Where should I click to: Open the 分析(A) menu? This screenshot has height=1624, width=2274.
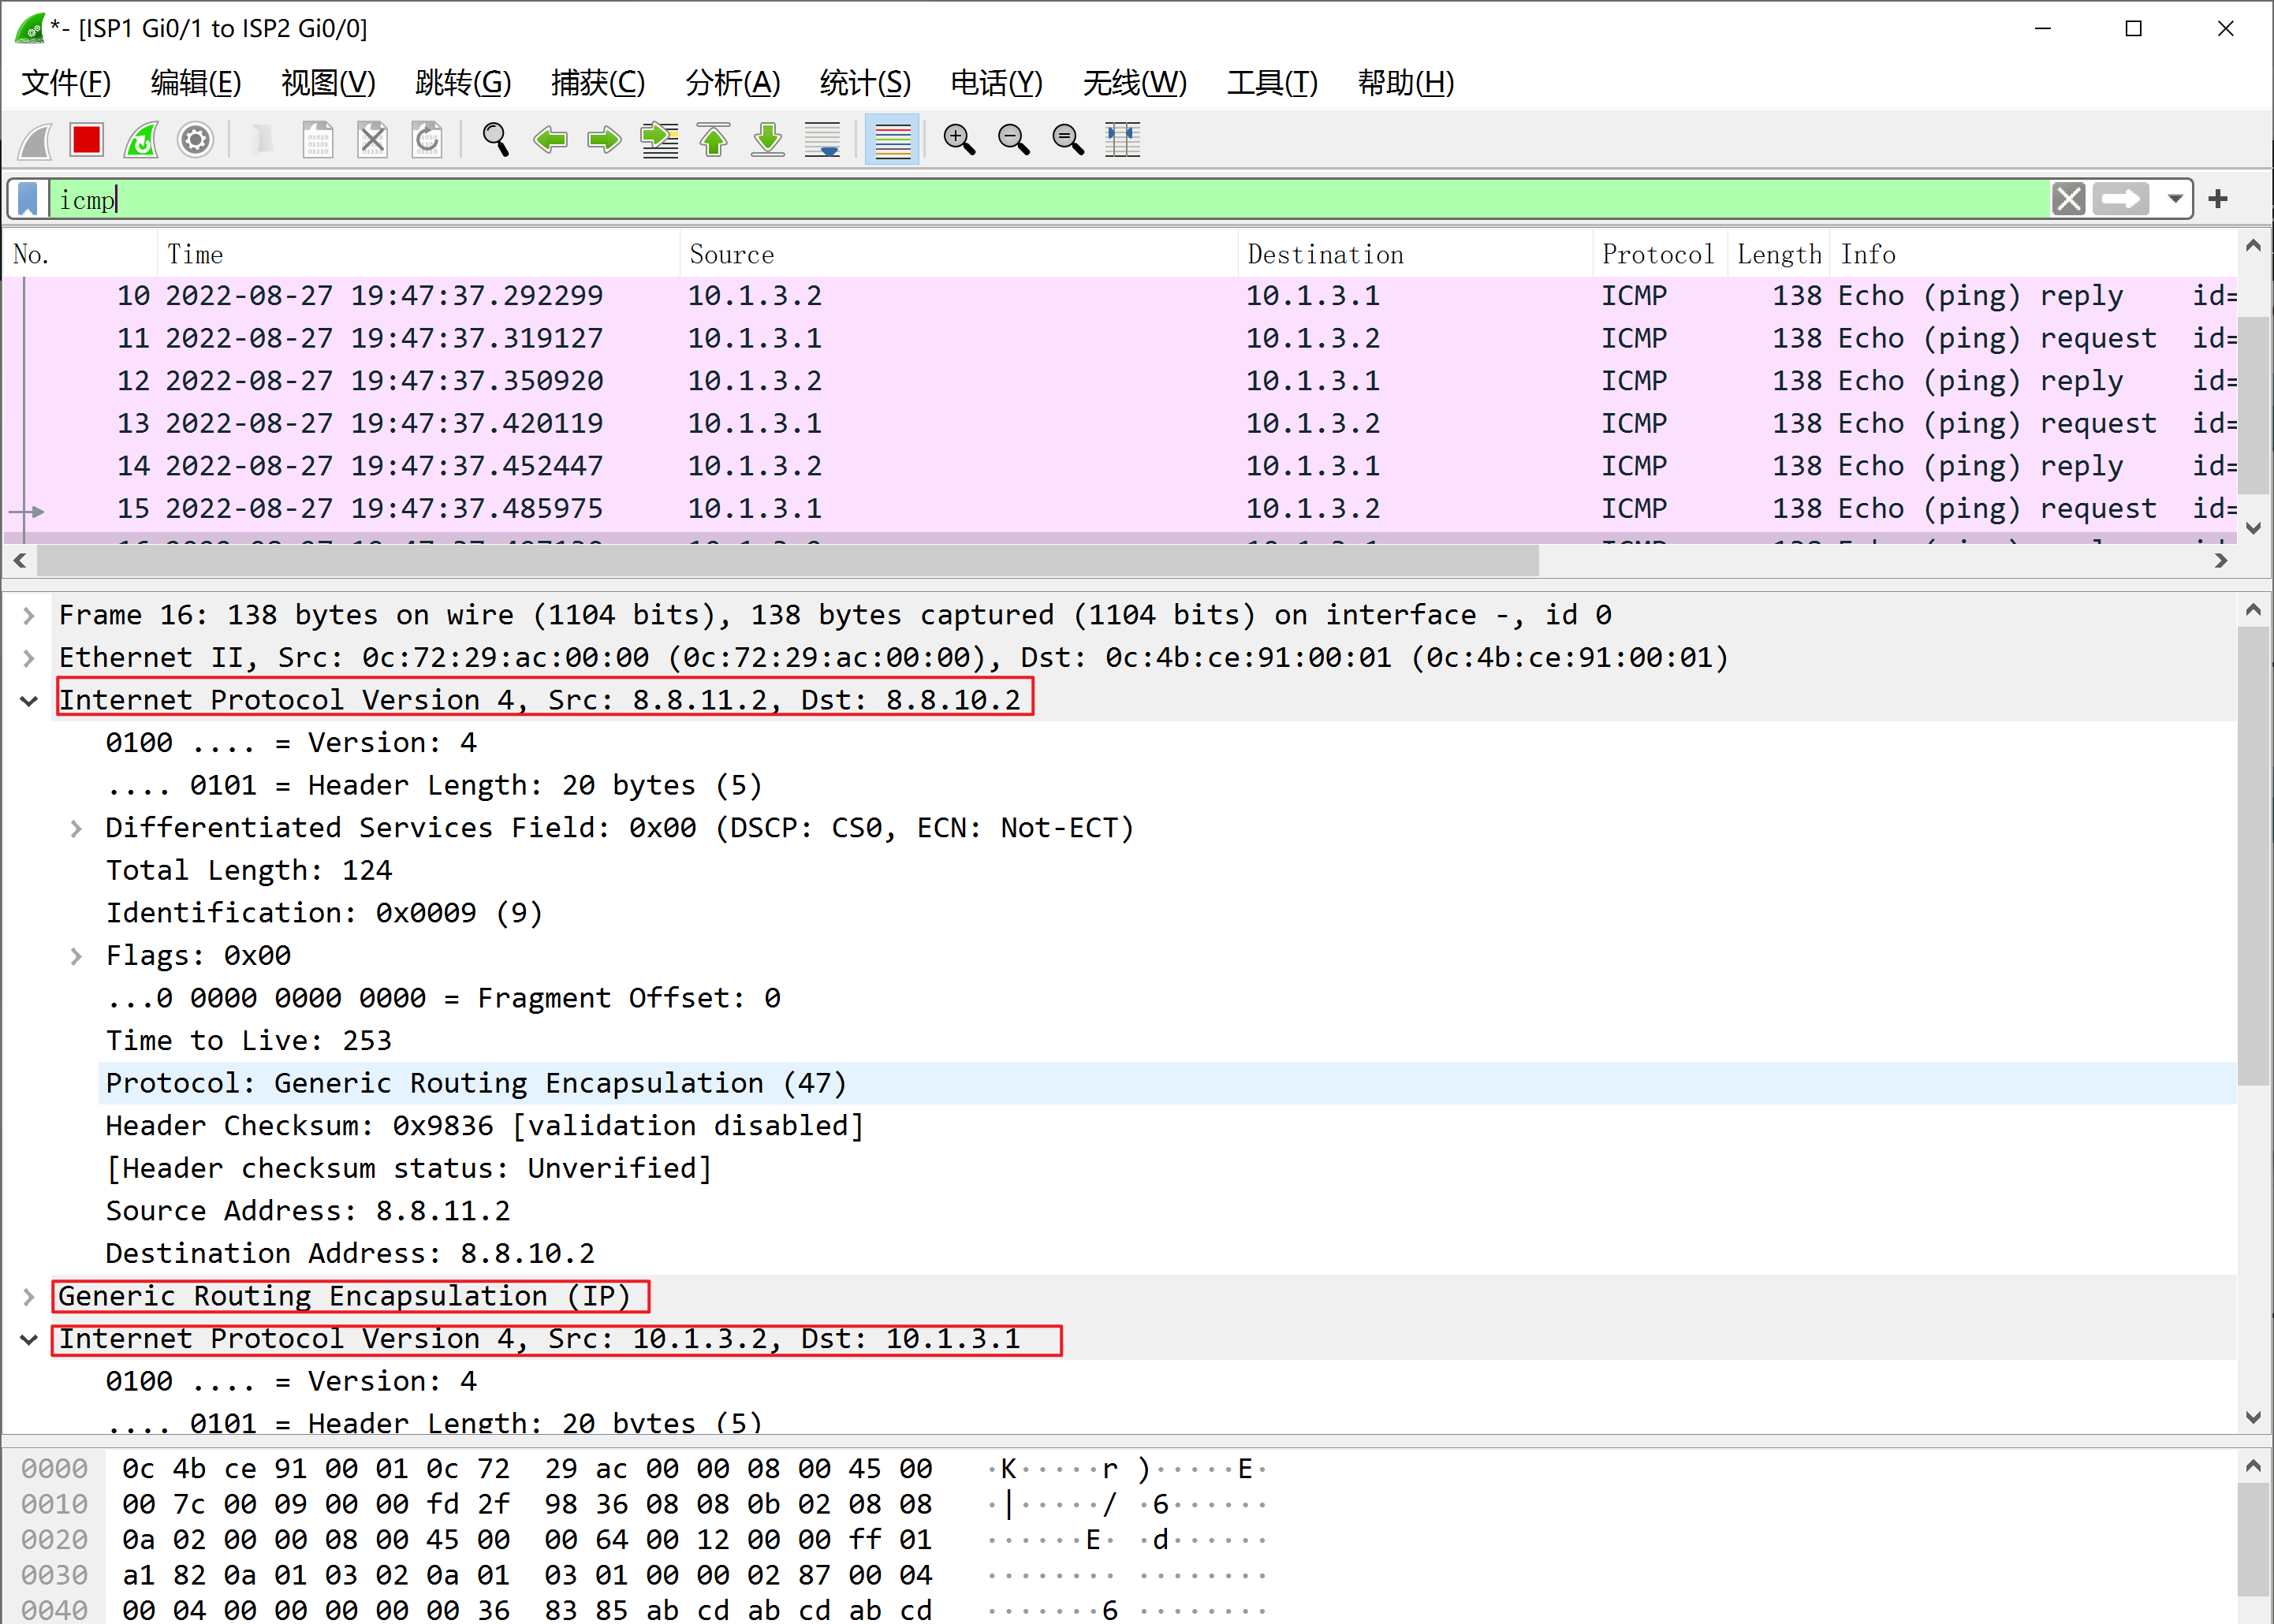point(732,83)
